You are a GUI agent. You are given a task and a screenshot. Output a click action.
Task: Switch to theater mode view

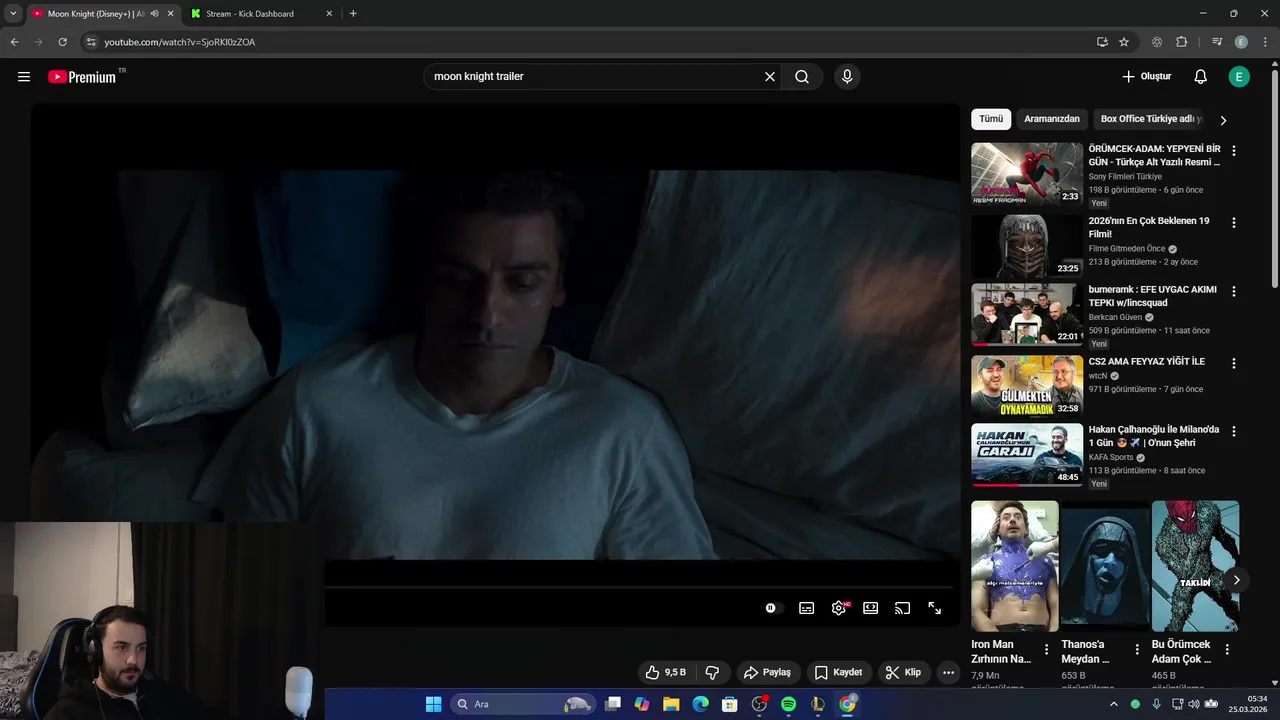coord(871,608)
